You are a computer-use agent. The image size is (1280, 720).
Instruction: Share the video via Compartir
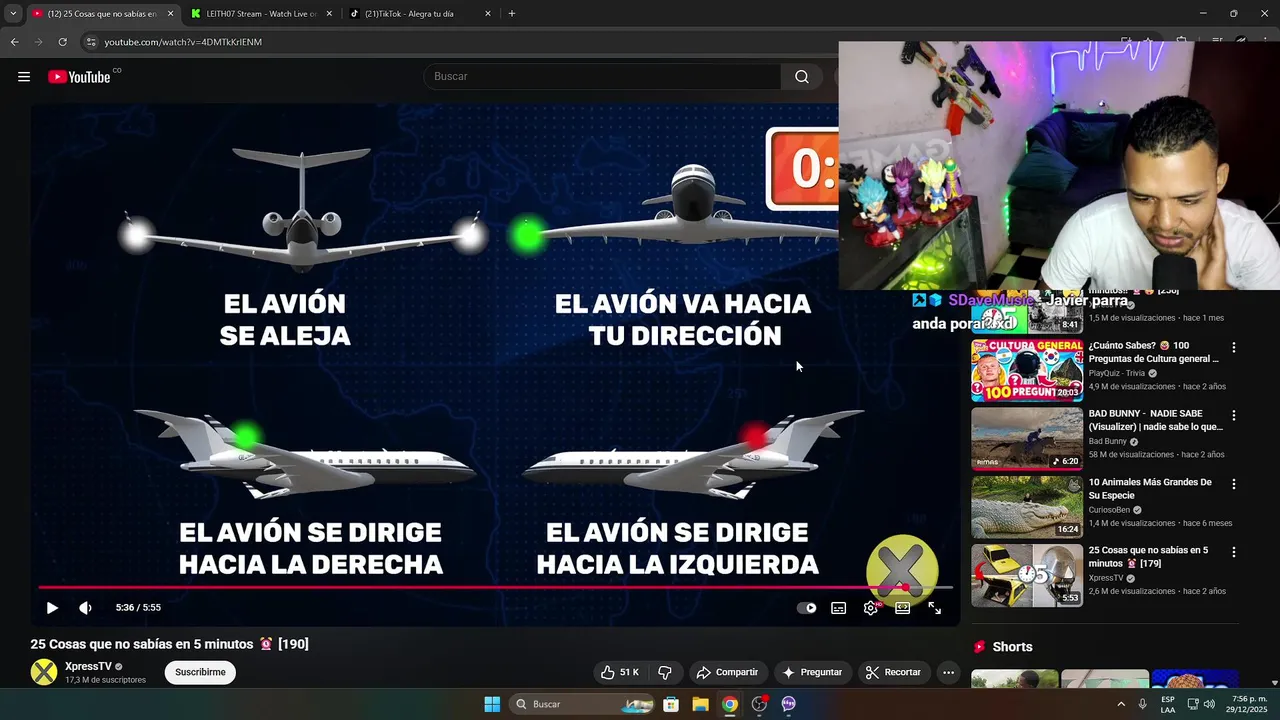[x=727, y=672]
